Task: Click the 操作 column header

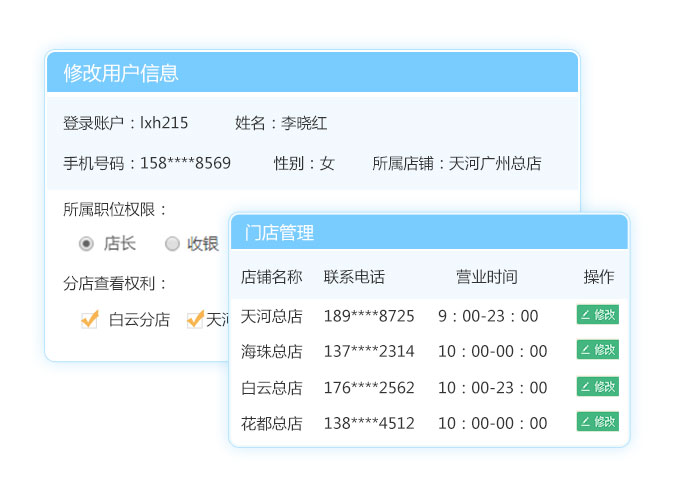Action: tap(599, 277)
